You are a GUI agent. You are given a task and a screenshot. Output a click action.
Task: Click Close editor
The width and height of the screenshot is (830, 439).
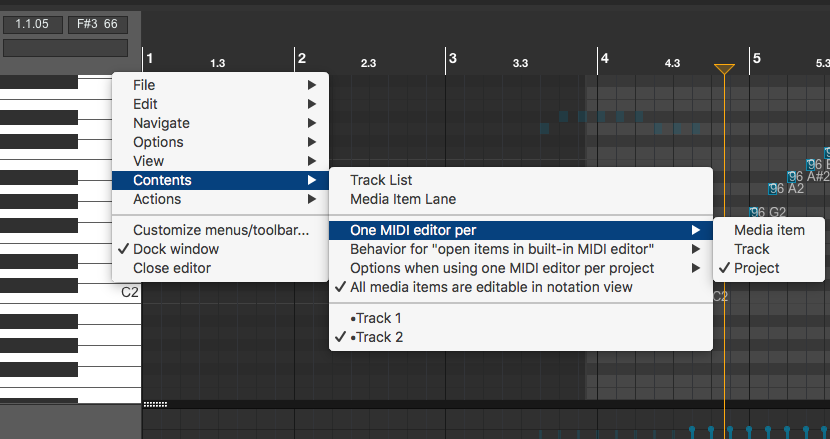(172, 268)
